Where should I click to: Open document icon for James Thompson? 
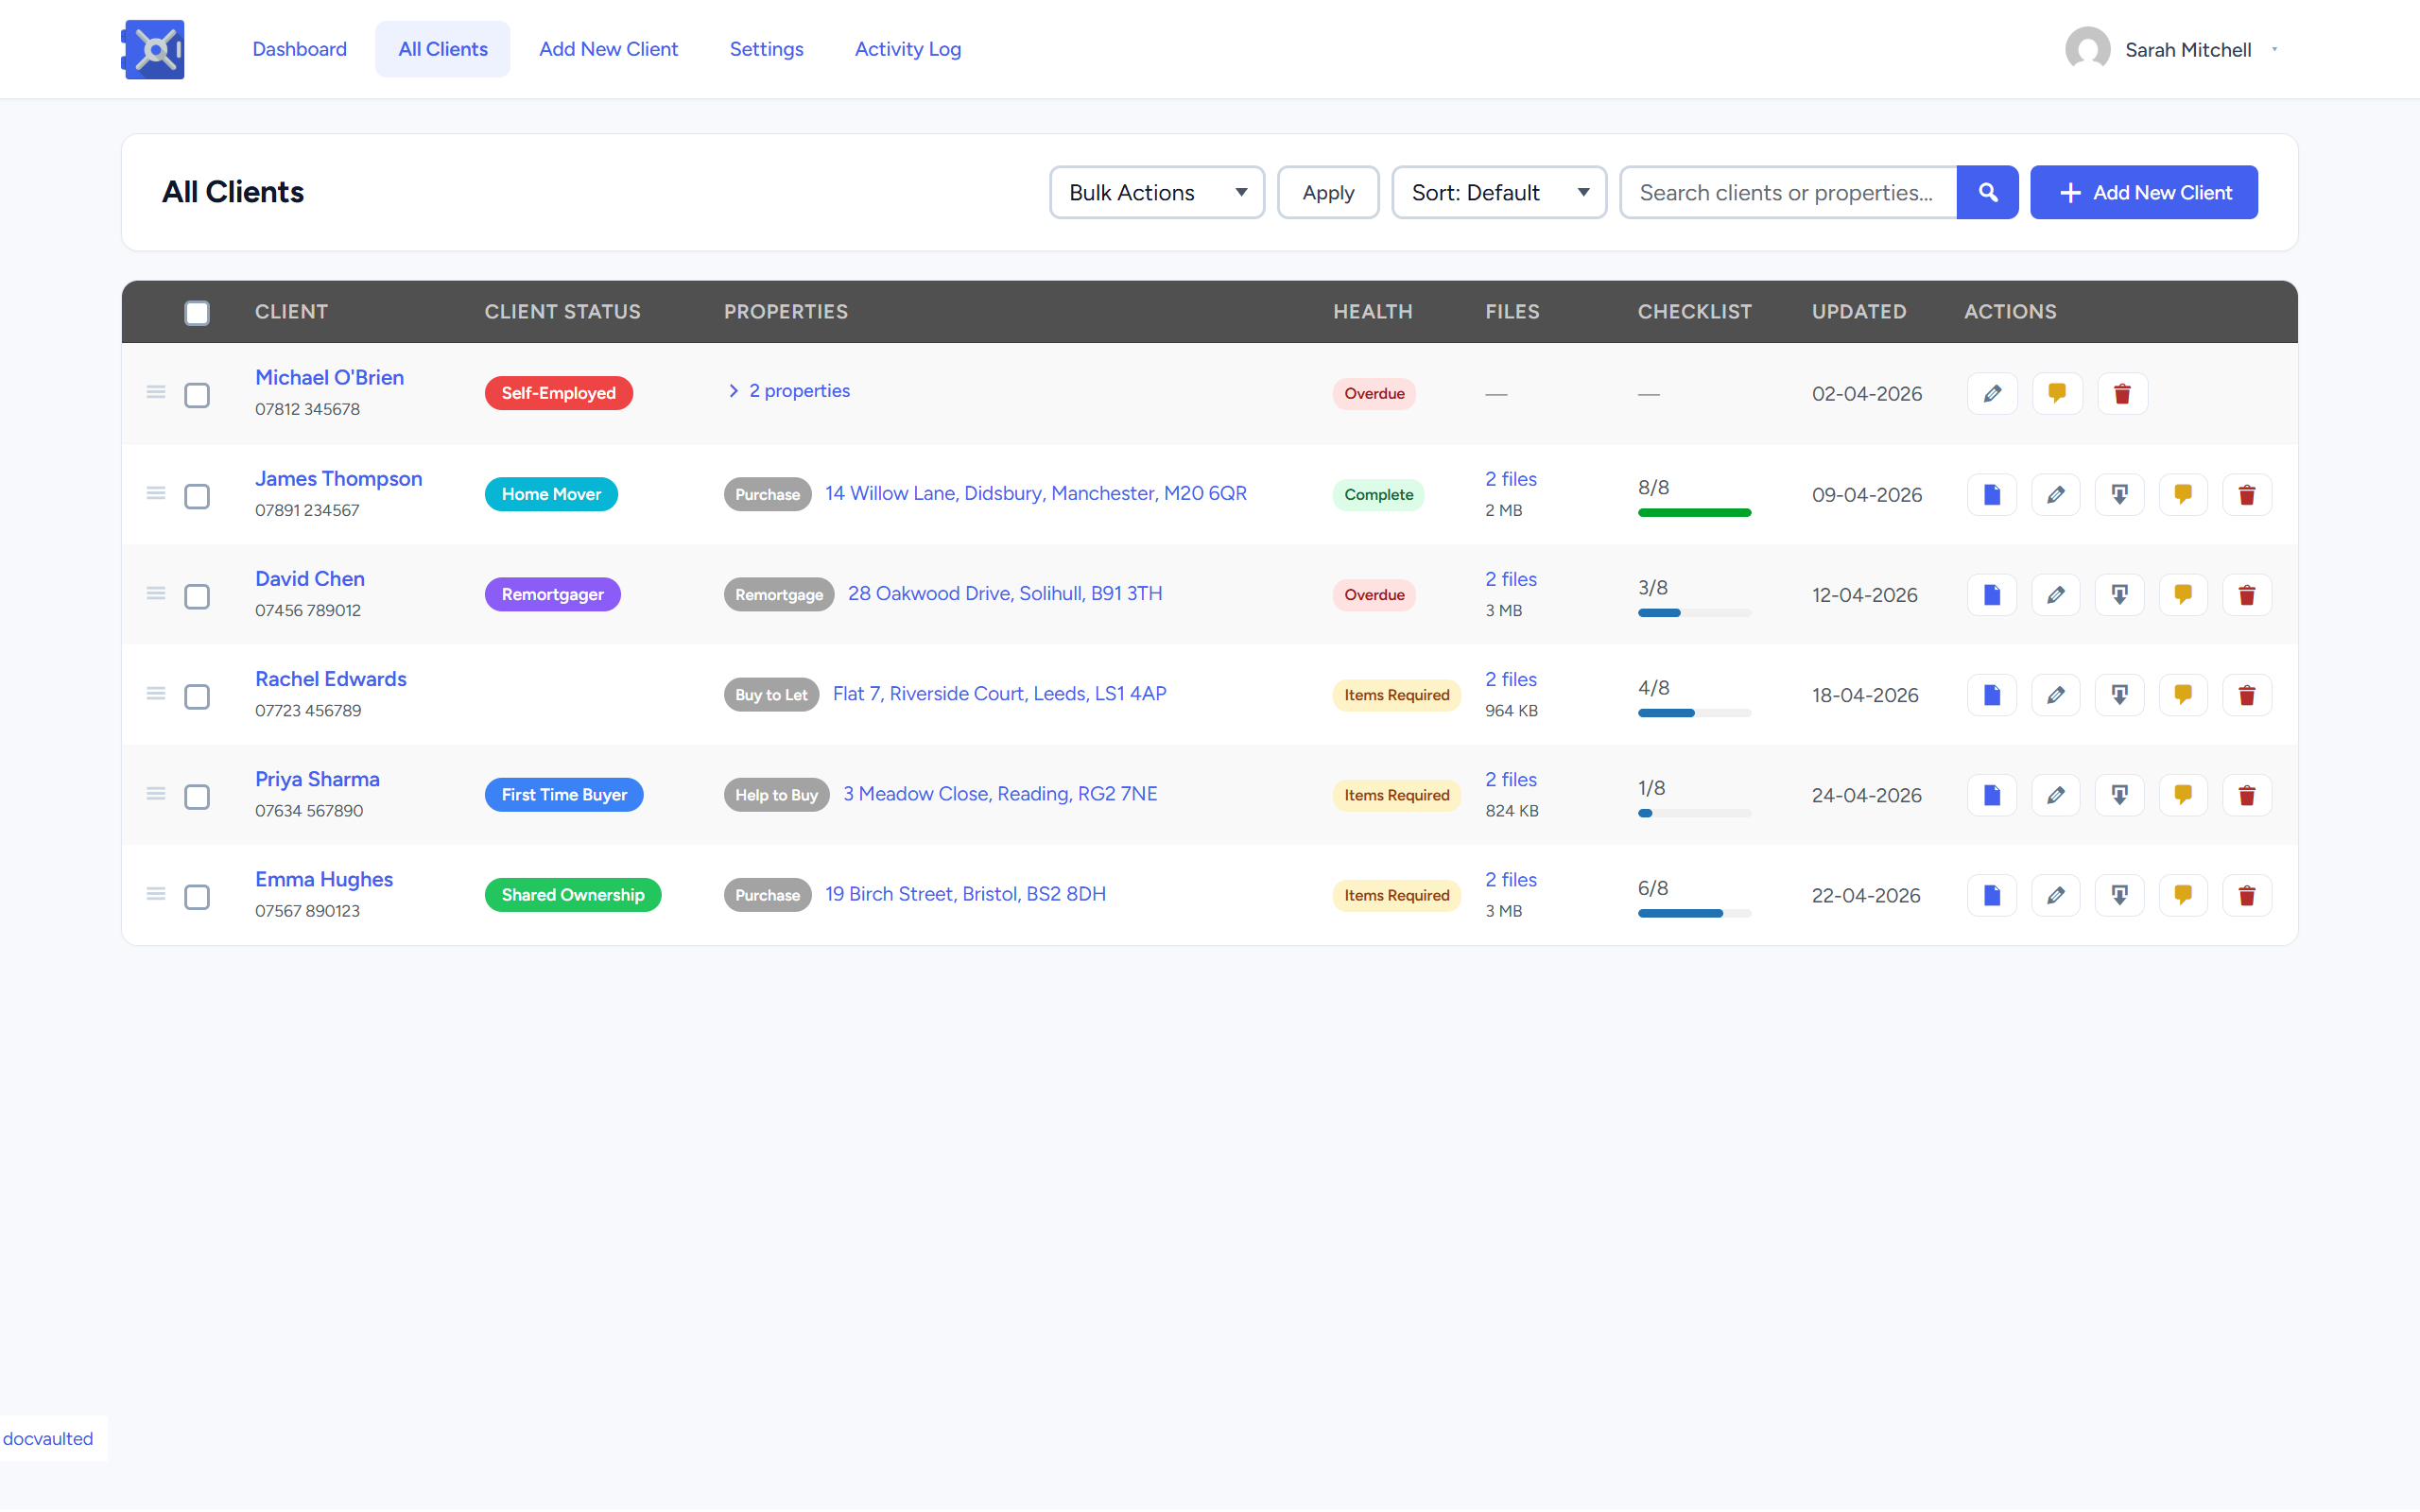(1992, 494)
